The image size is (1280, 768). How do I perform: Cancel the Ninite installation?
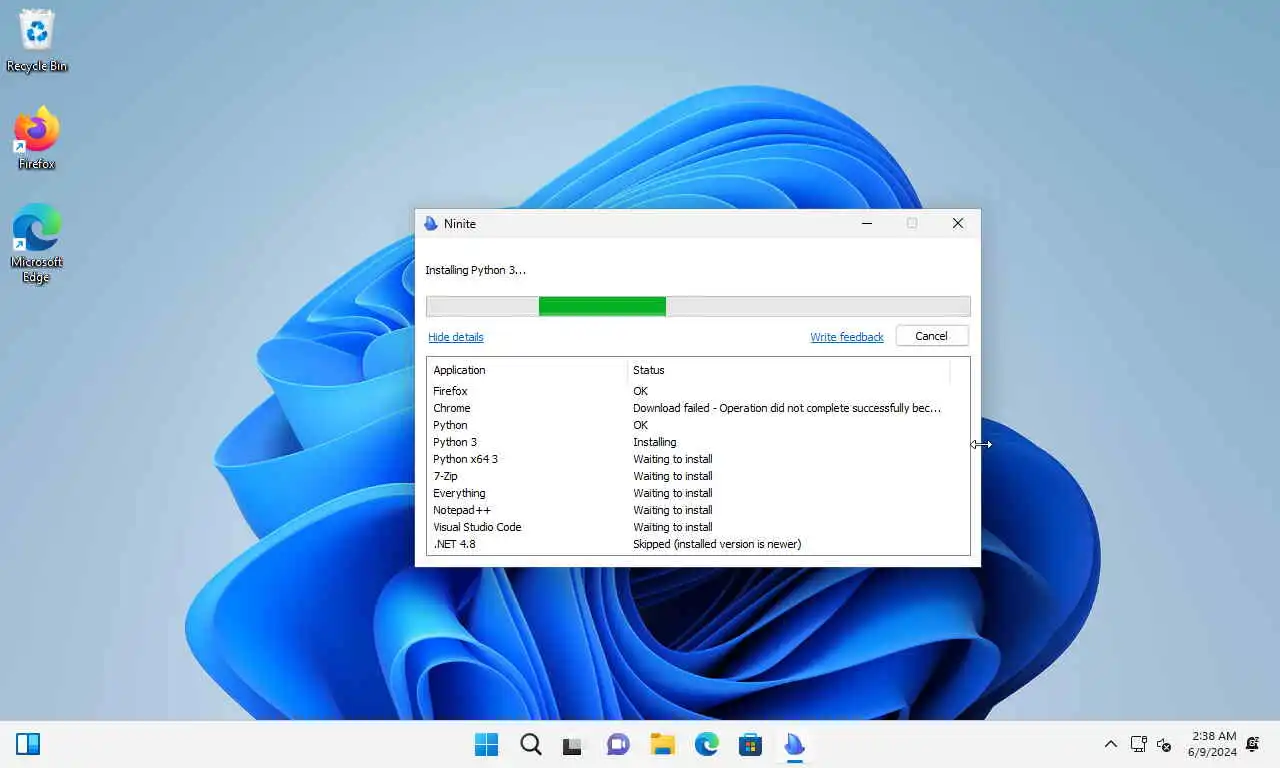(x=932, y=336)
